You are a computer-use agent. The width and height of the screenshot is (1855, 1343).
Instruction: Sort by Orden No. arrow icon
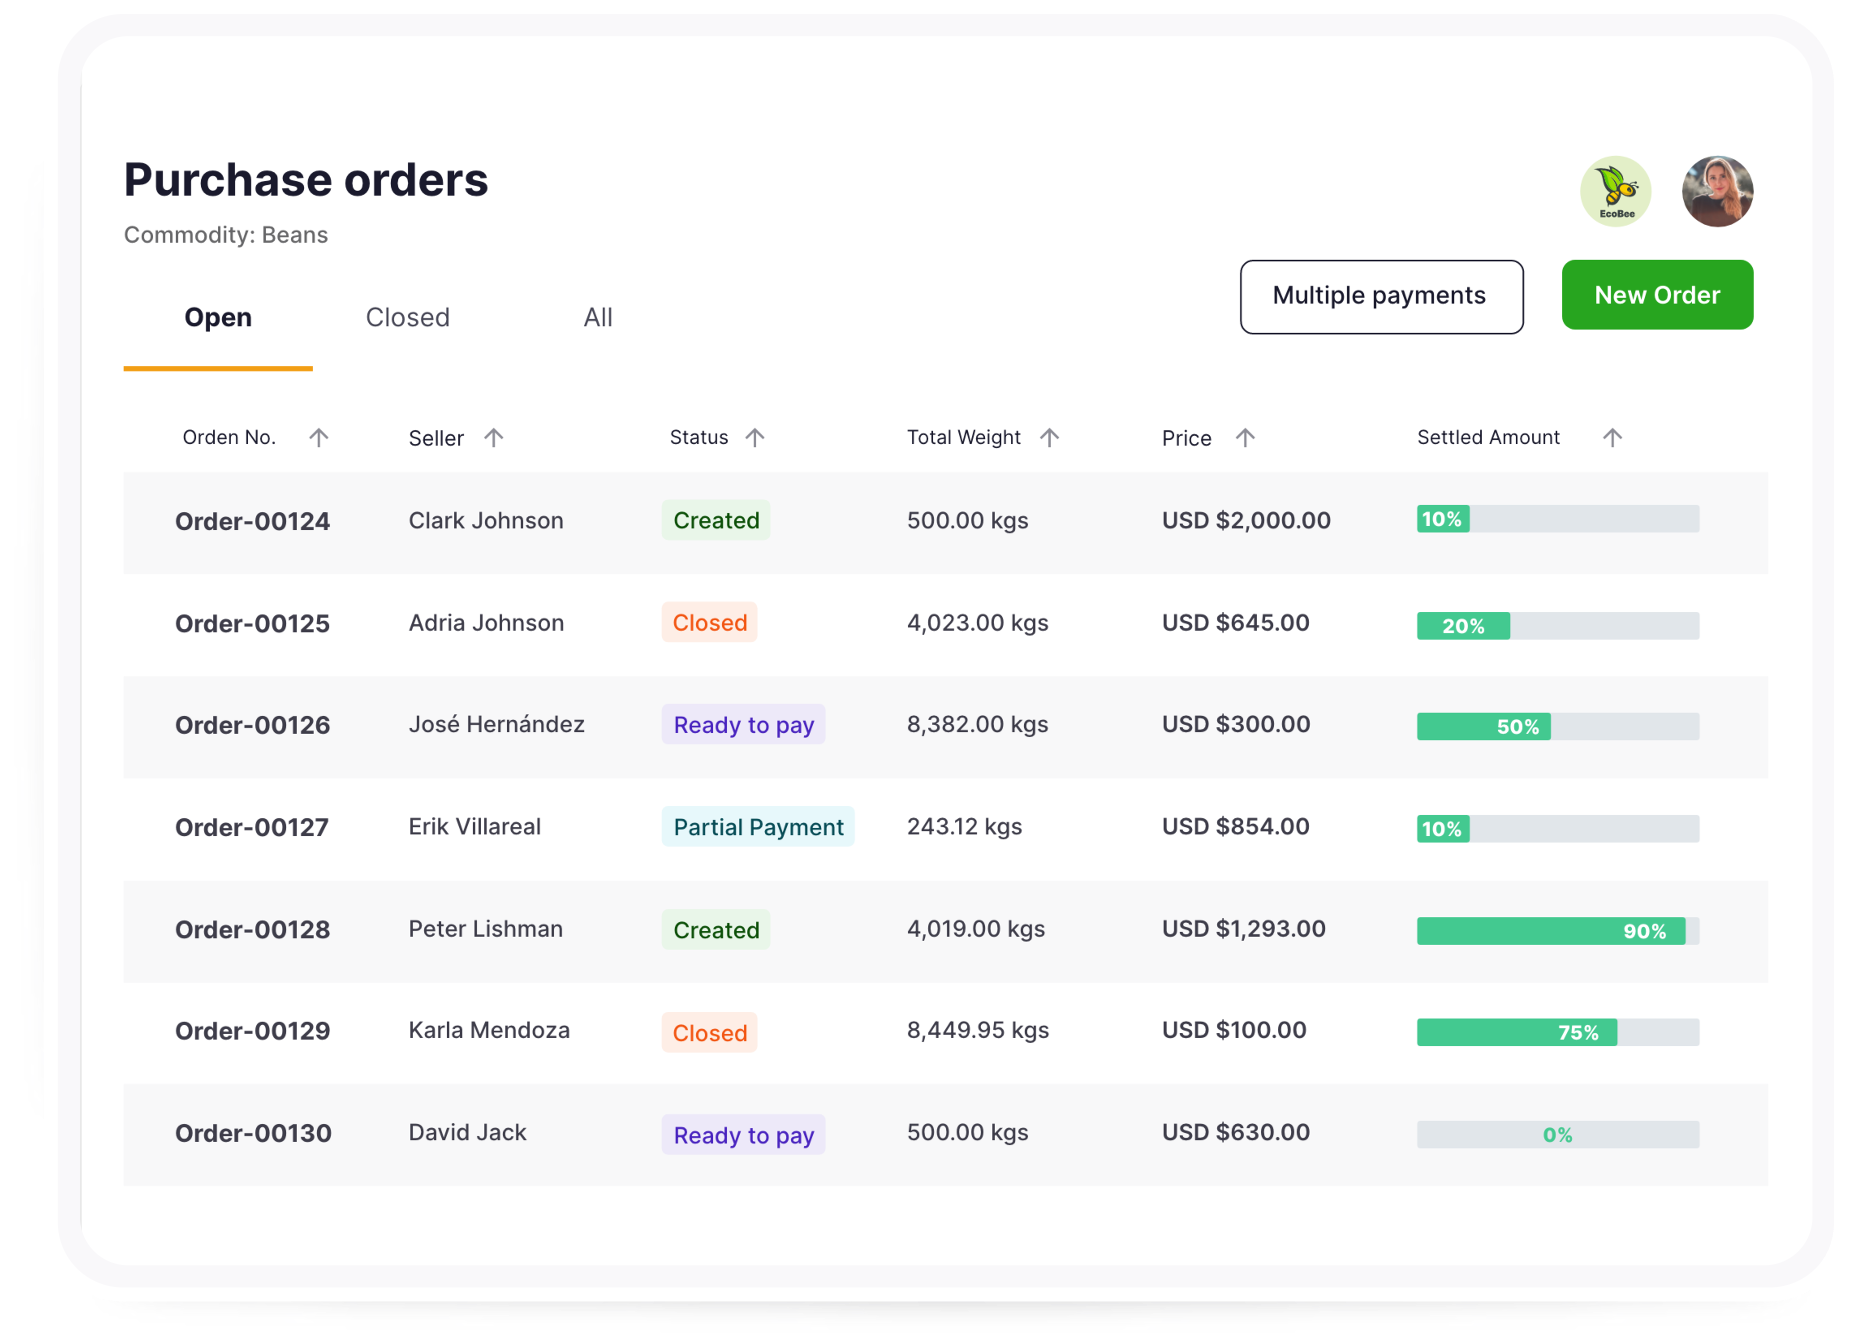point(318,437)
